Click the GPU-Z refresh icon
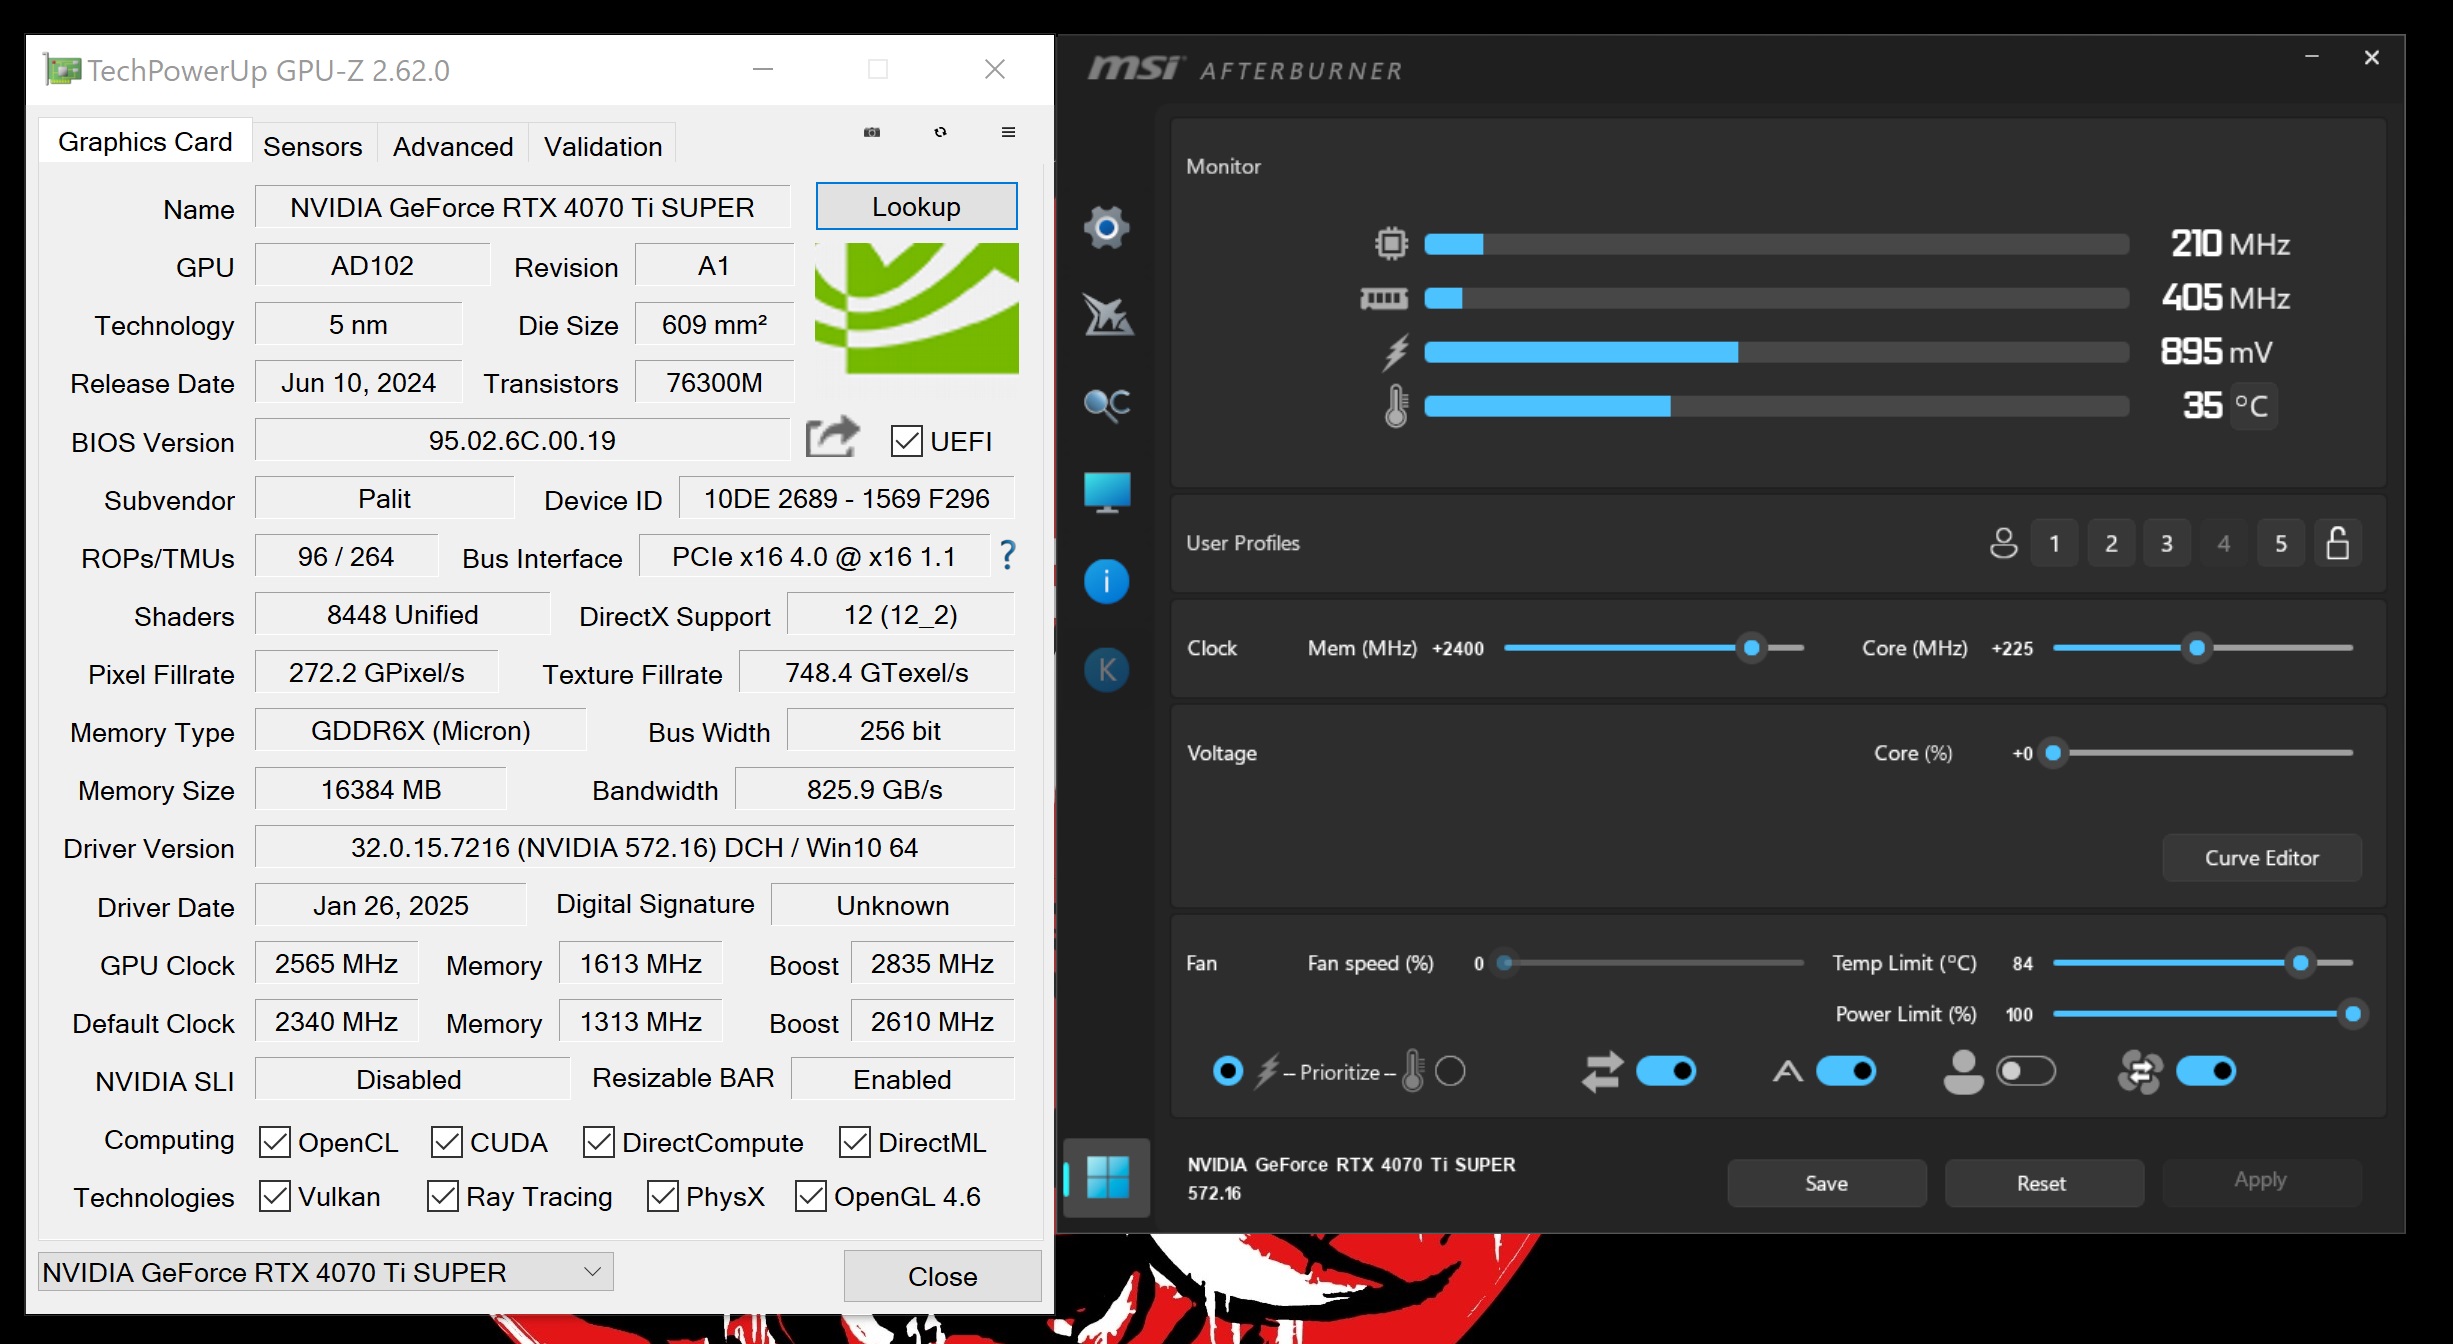Screen dimensions: 2453x1344 point(940,132)
